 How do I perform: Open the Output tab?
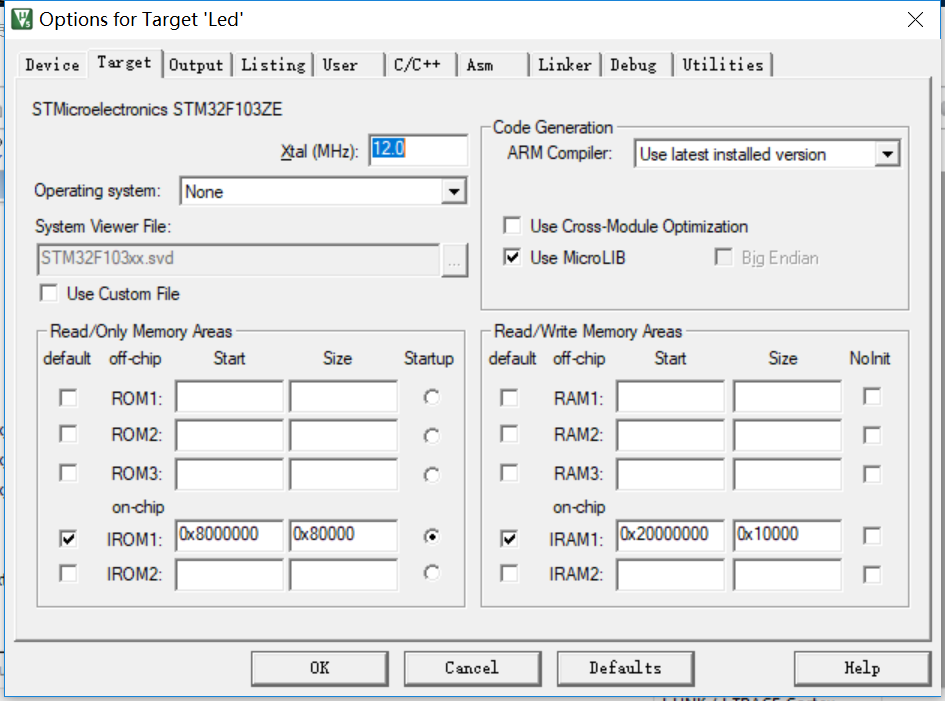(x=196, y=64)
